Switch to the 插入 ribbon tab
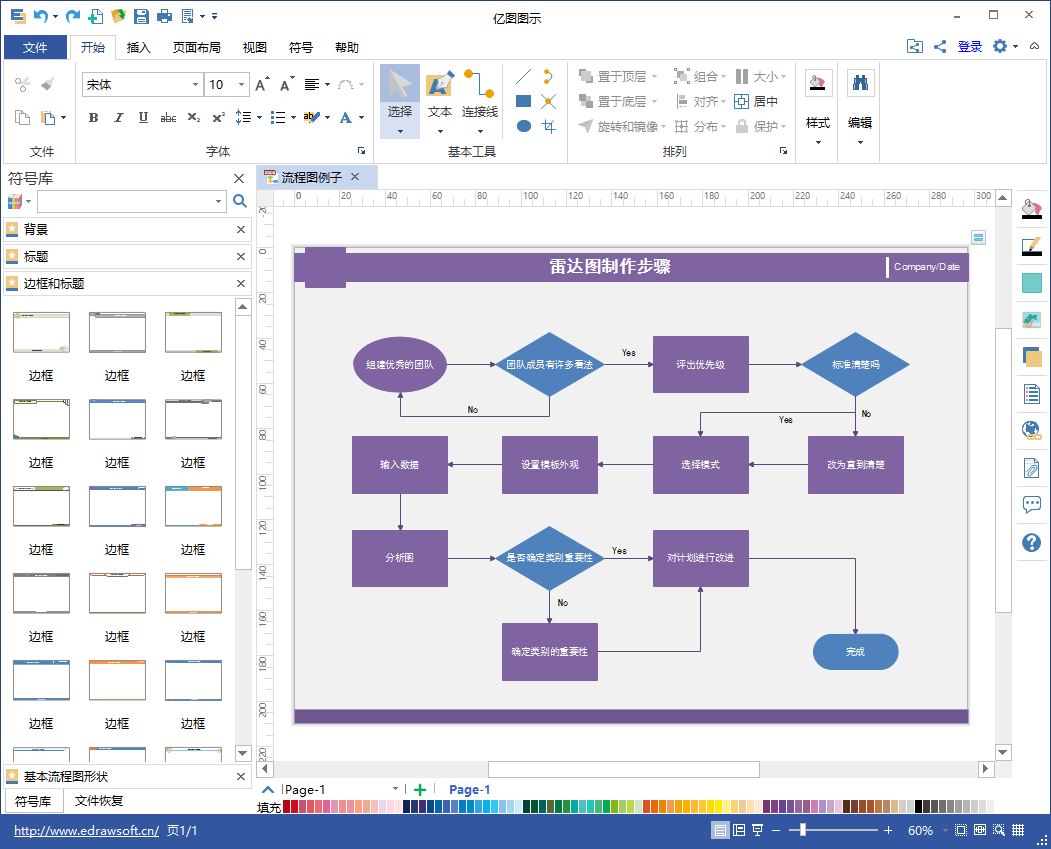The width and height of the screenshot is (1051, 849). pos(138,47)
